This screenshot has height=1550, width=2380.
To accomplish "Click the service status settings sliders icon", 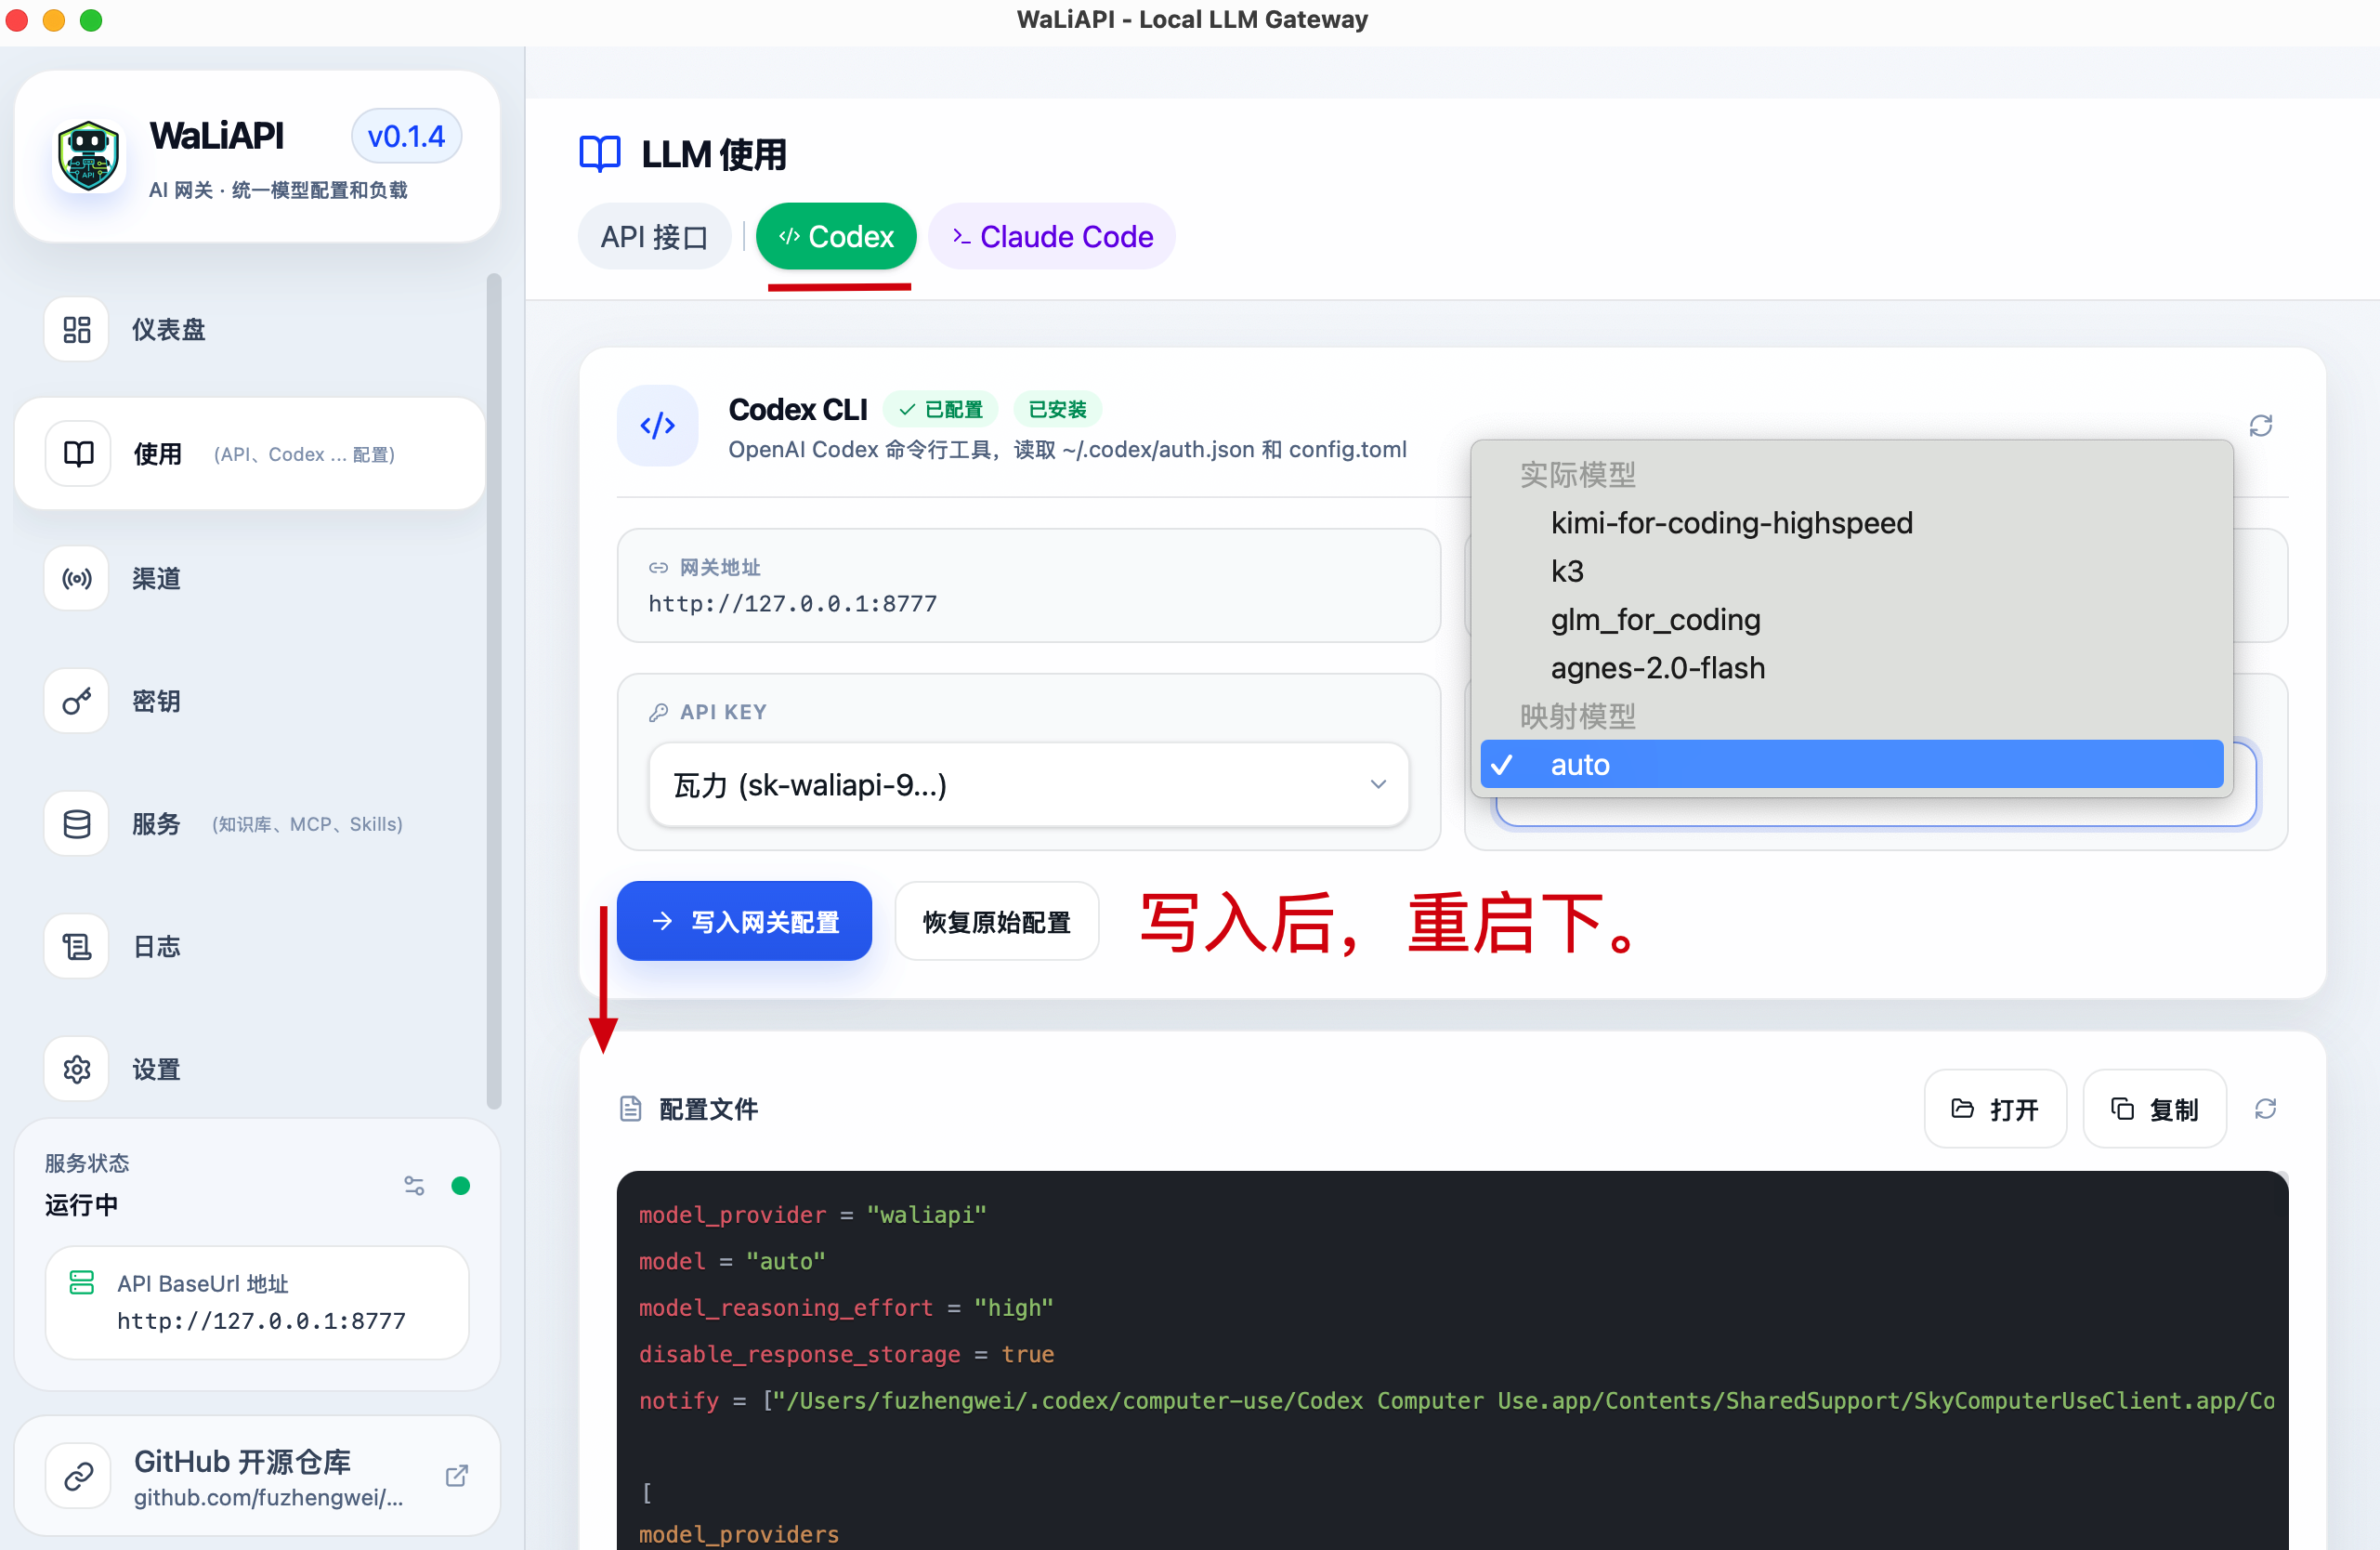I will tap(414, 1185).
